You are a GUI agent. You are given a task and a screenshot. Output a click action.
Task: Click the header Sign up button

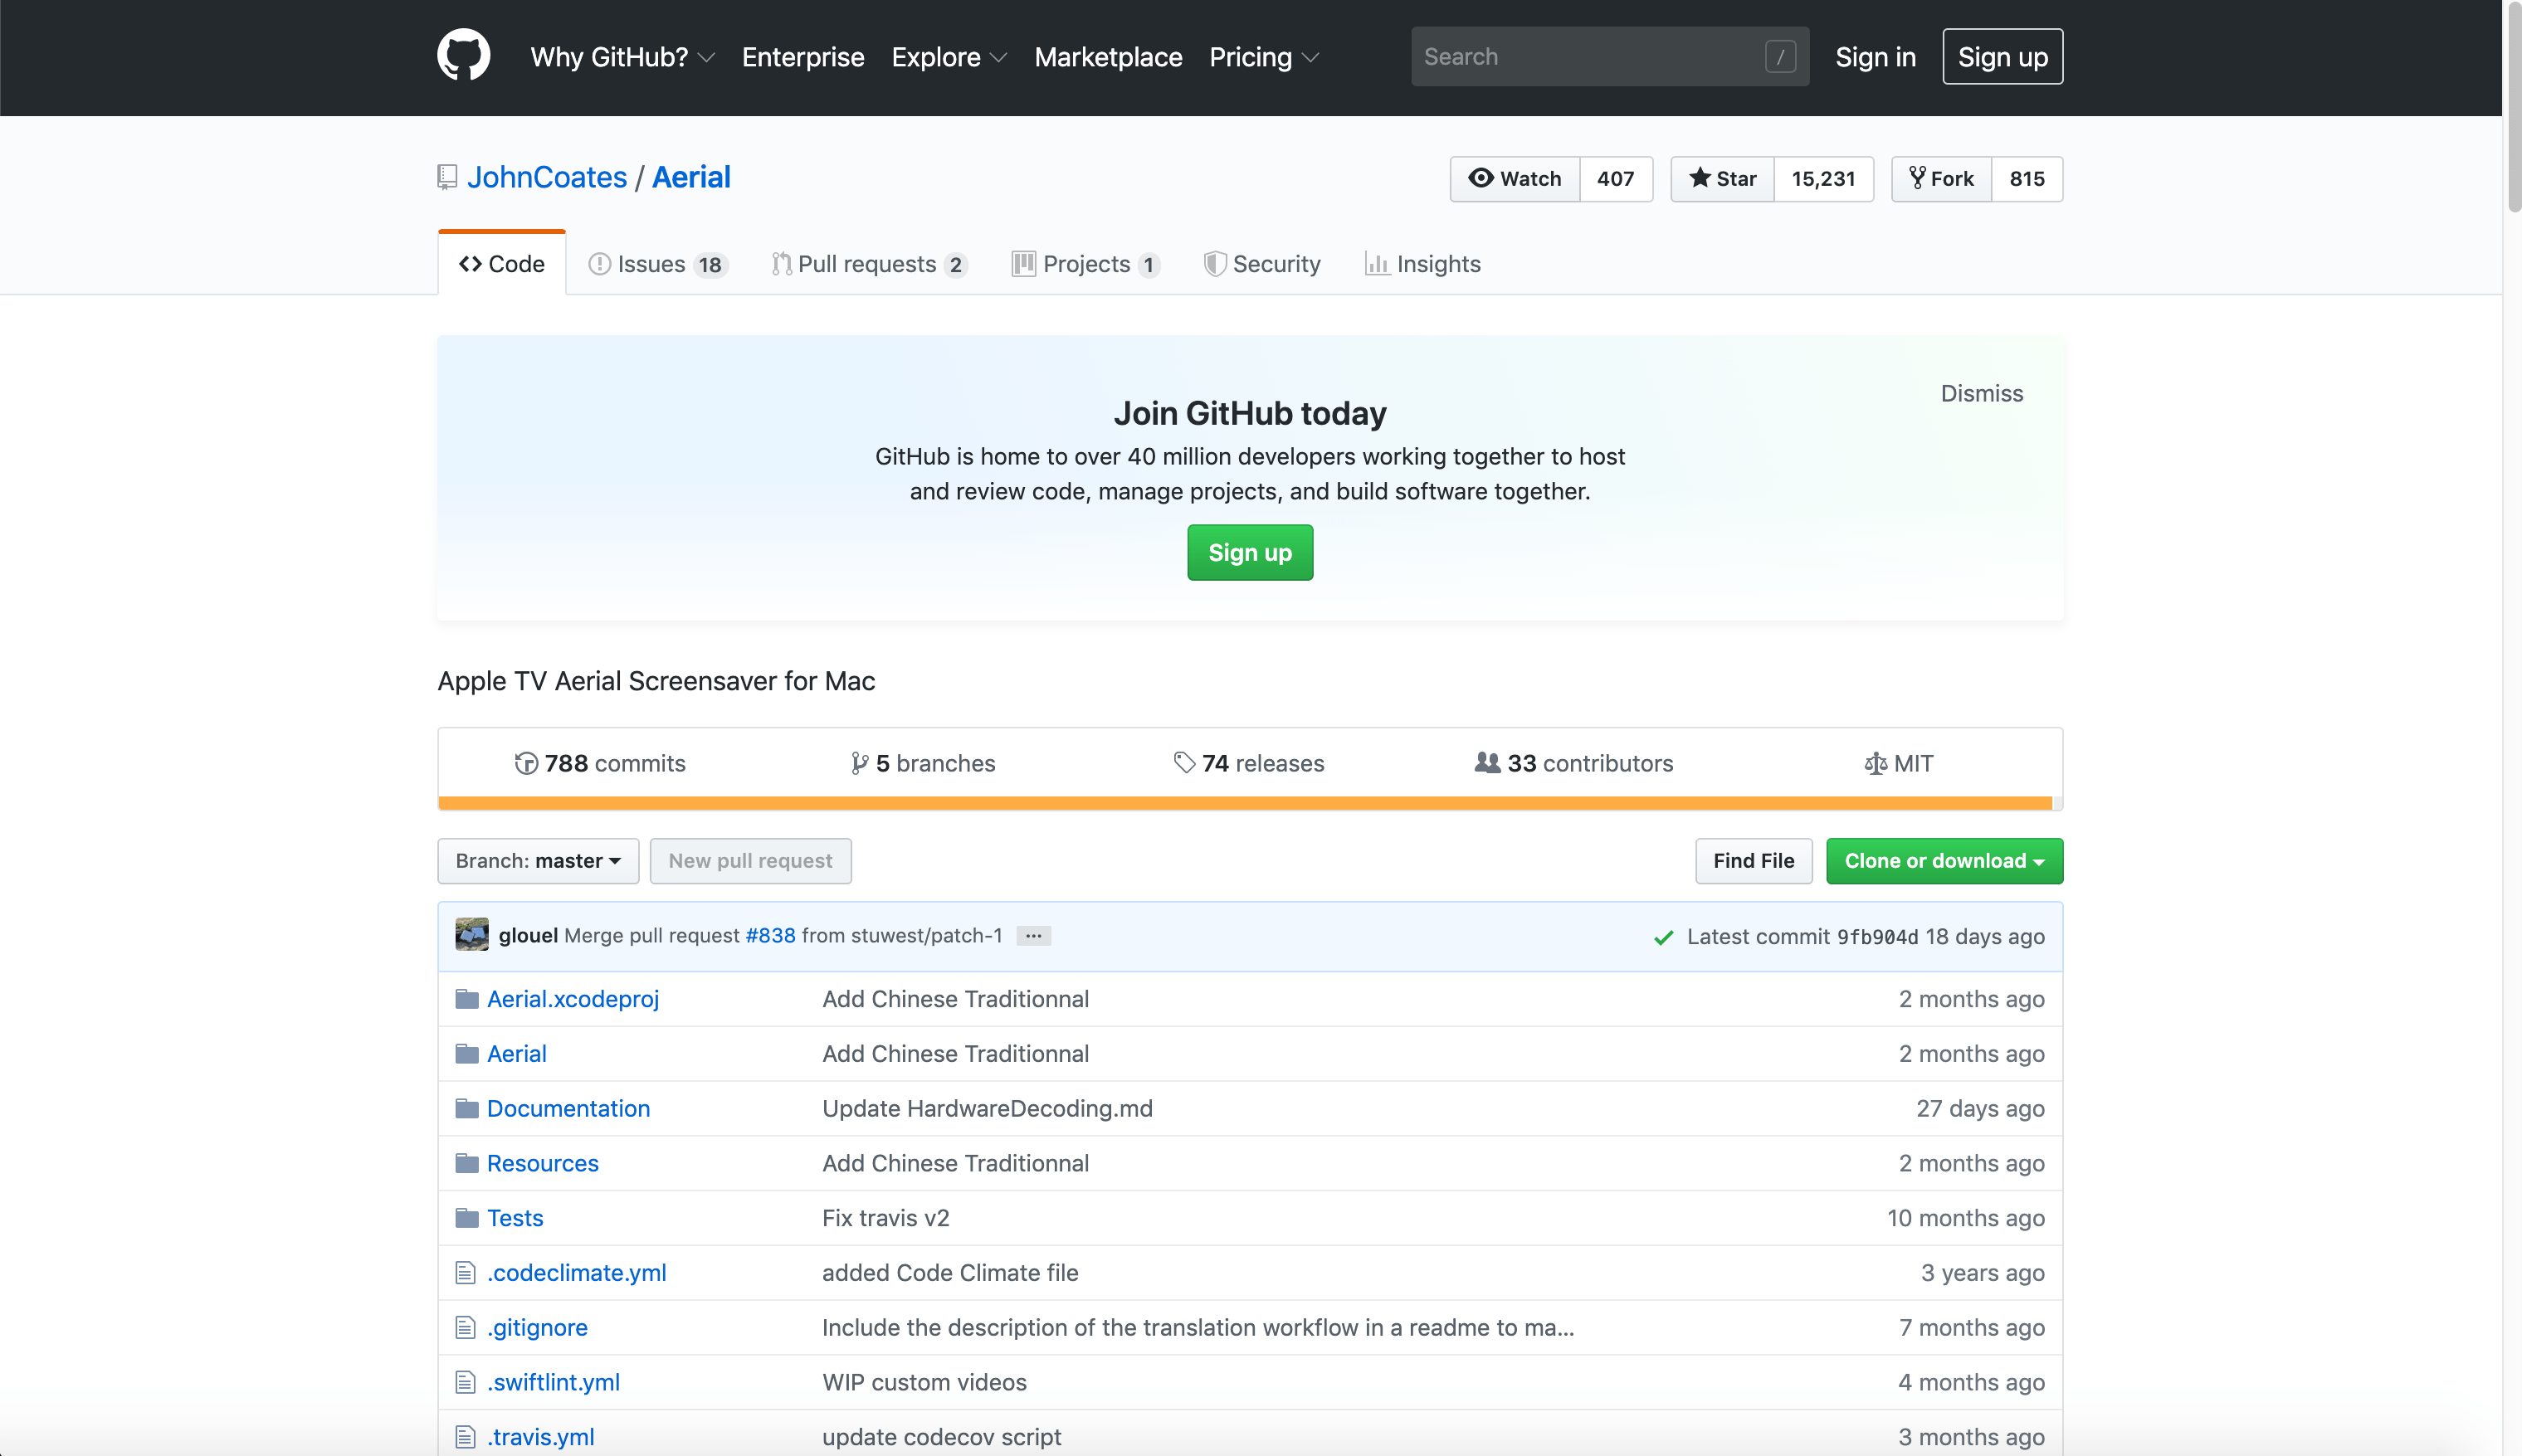[2002, 57]
